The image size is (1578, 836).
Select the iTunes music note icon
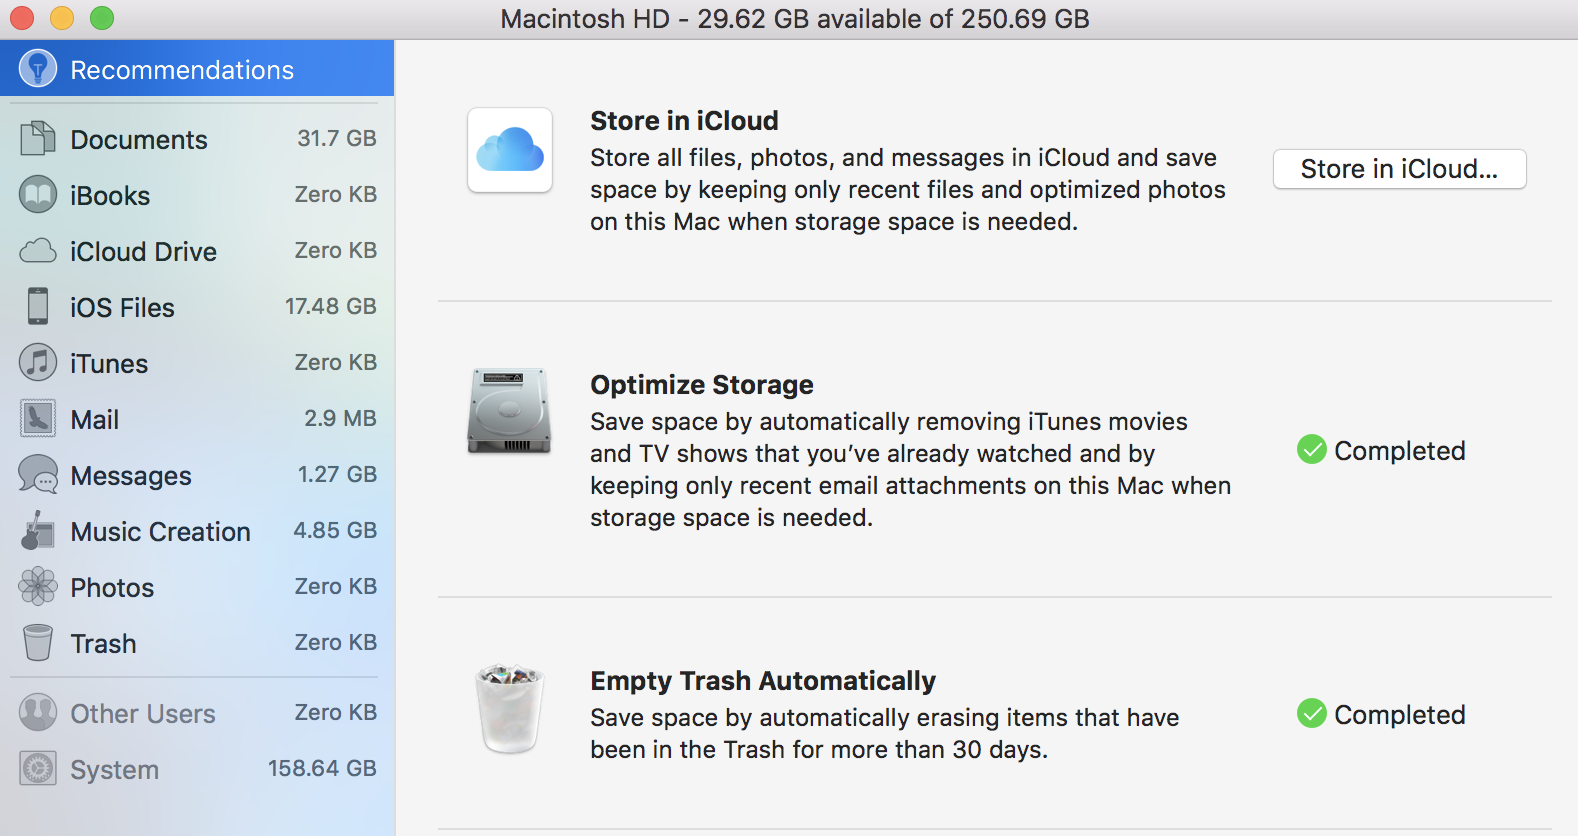pyautogui.click(x=38, y=362)
